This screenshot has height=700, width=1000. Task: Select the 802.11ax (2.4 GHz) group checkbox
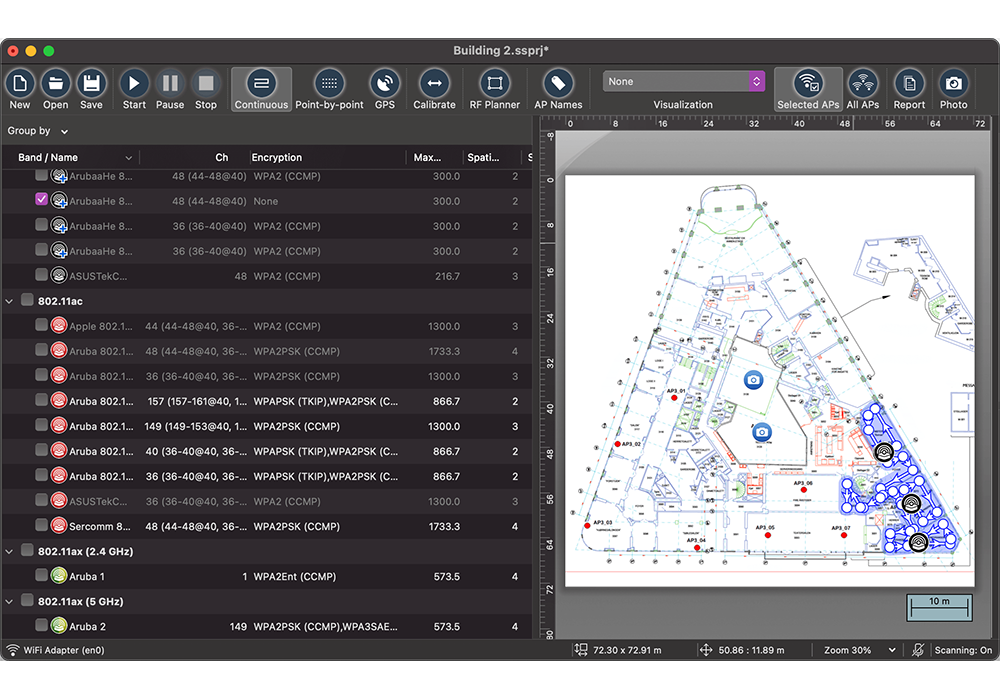pyautogui.click(x=27, y=550)
